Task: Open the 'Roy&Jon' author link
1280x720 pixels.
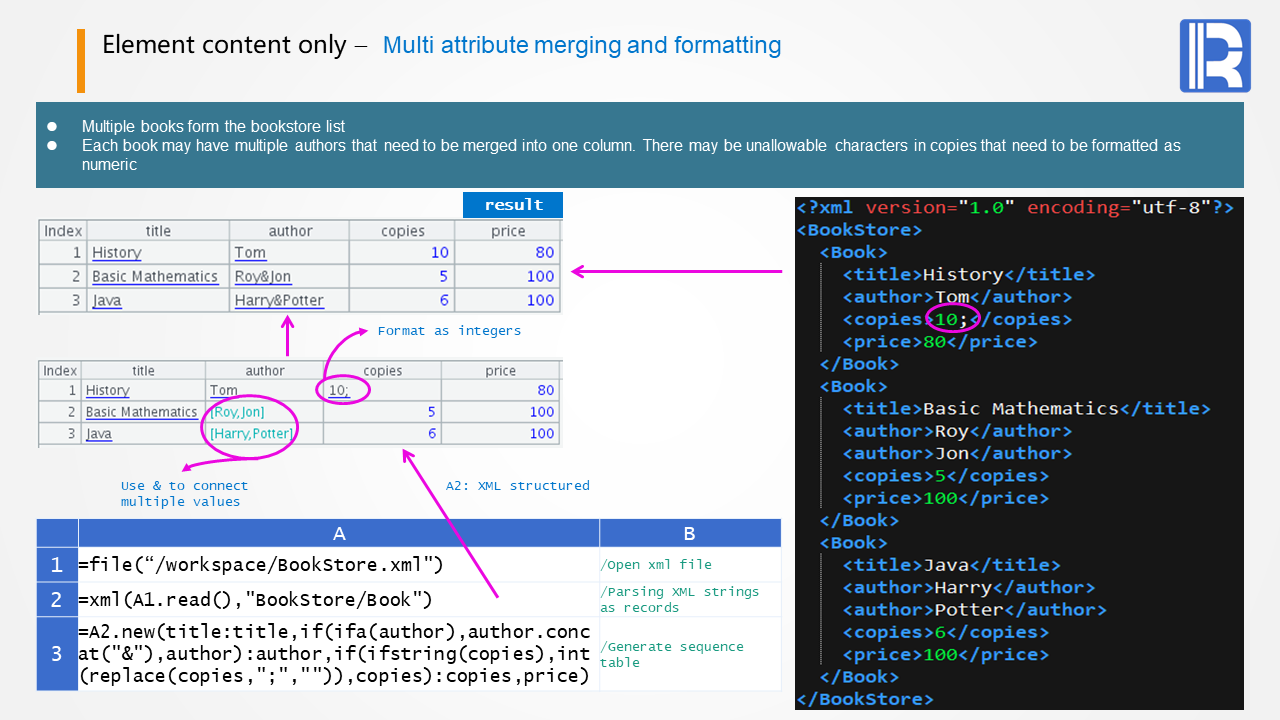Action: click(x=262, y=277)
